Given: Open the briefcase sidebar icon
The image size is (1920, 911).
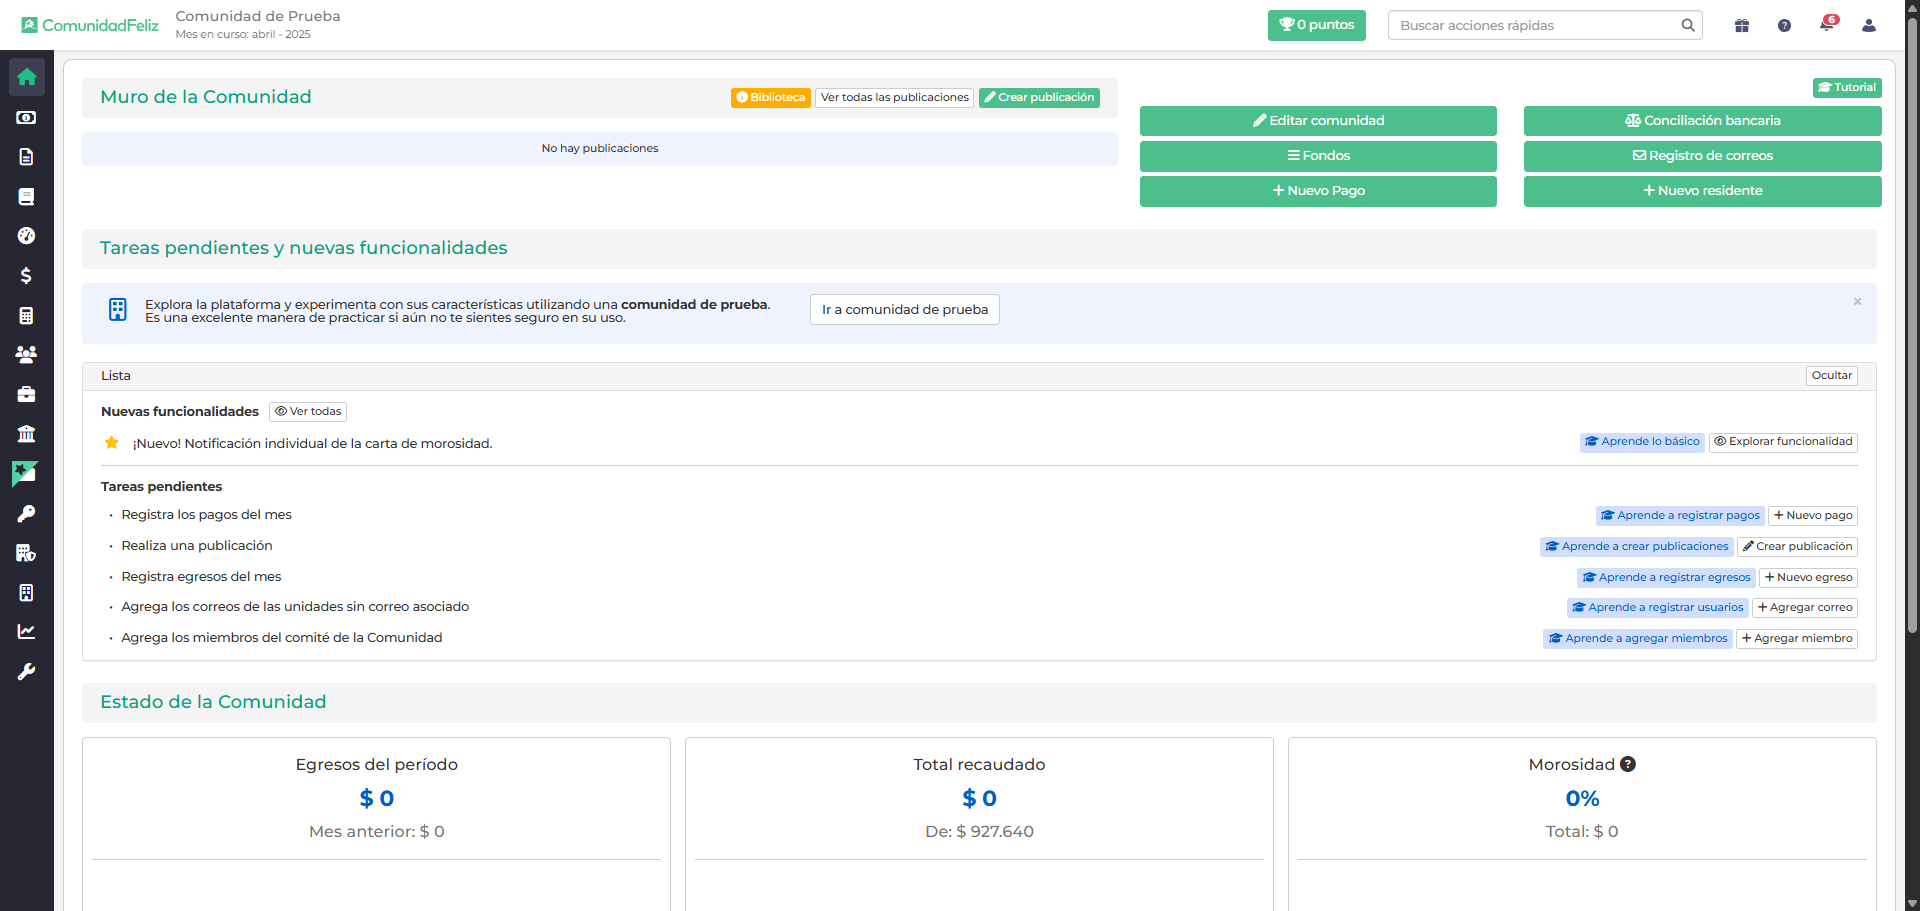Looking at the screenshot, I should 27,395.
